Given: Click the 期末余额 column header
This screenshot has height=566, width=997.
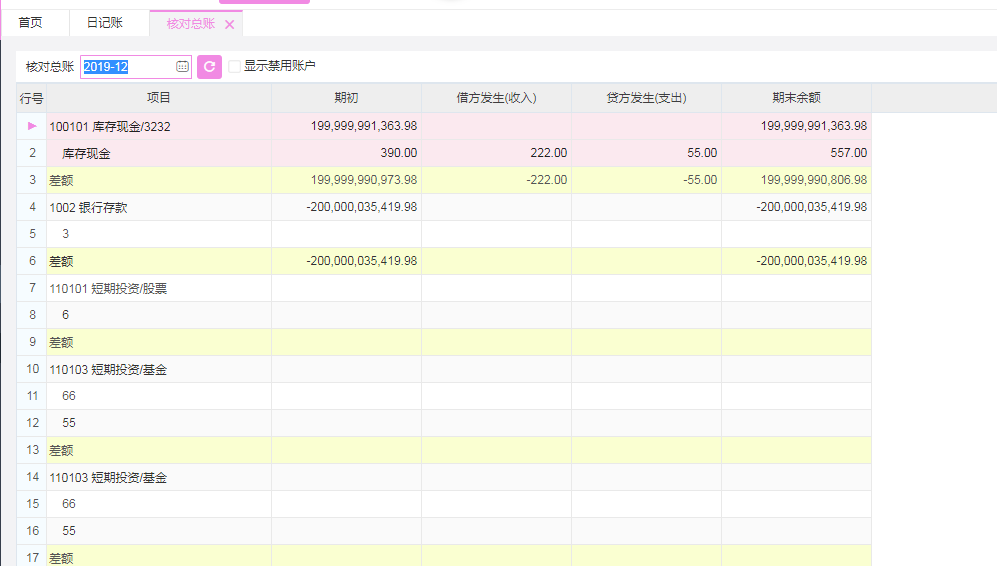Looking at the screenshot, I should (797, 98).
